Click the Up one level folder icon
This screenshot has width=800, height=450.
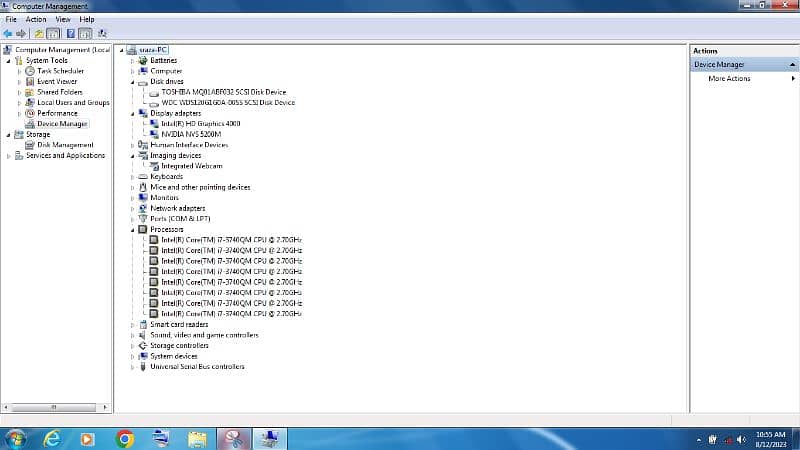click(40, 33)
